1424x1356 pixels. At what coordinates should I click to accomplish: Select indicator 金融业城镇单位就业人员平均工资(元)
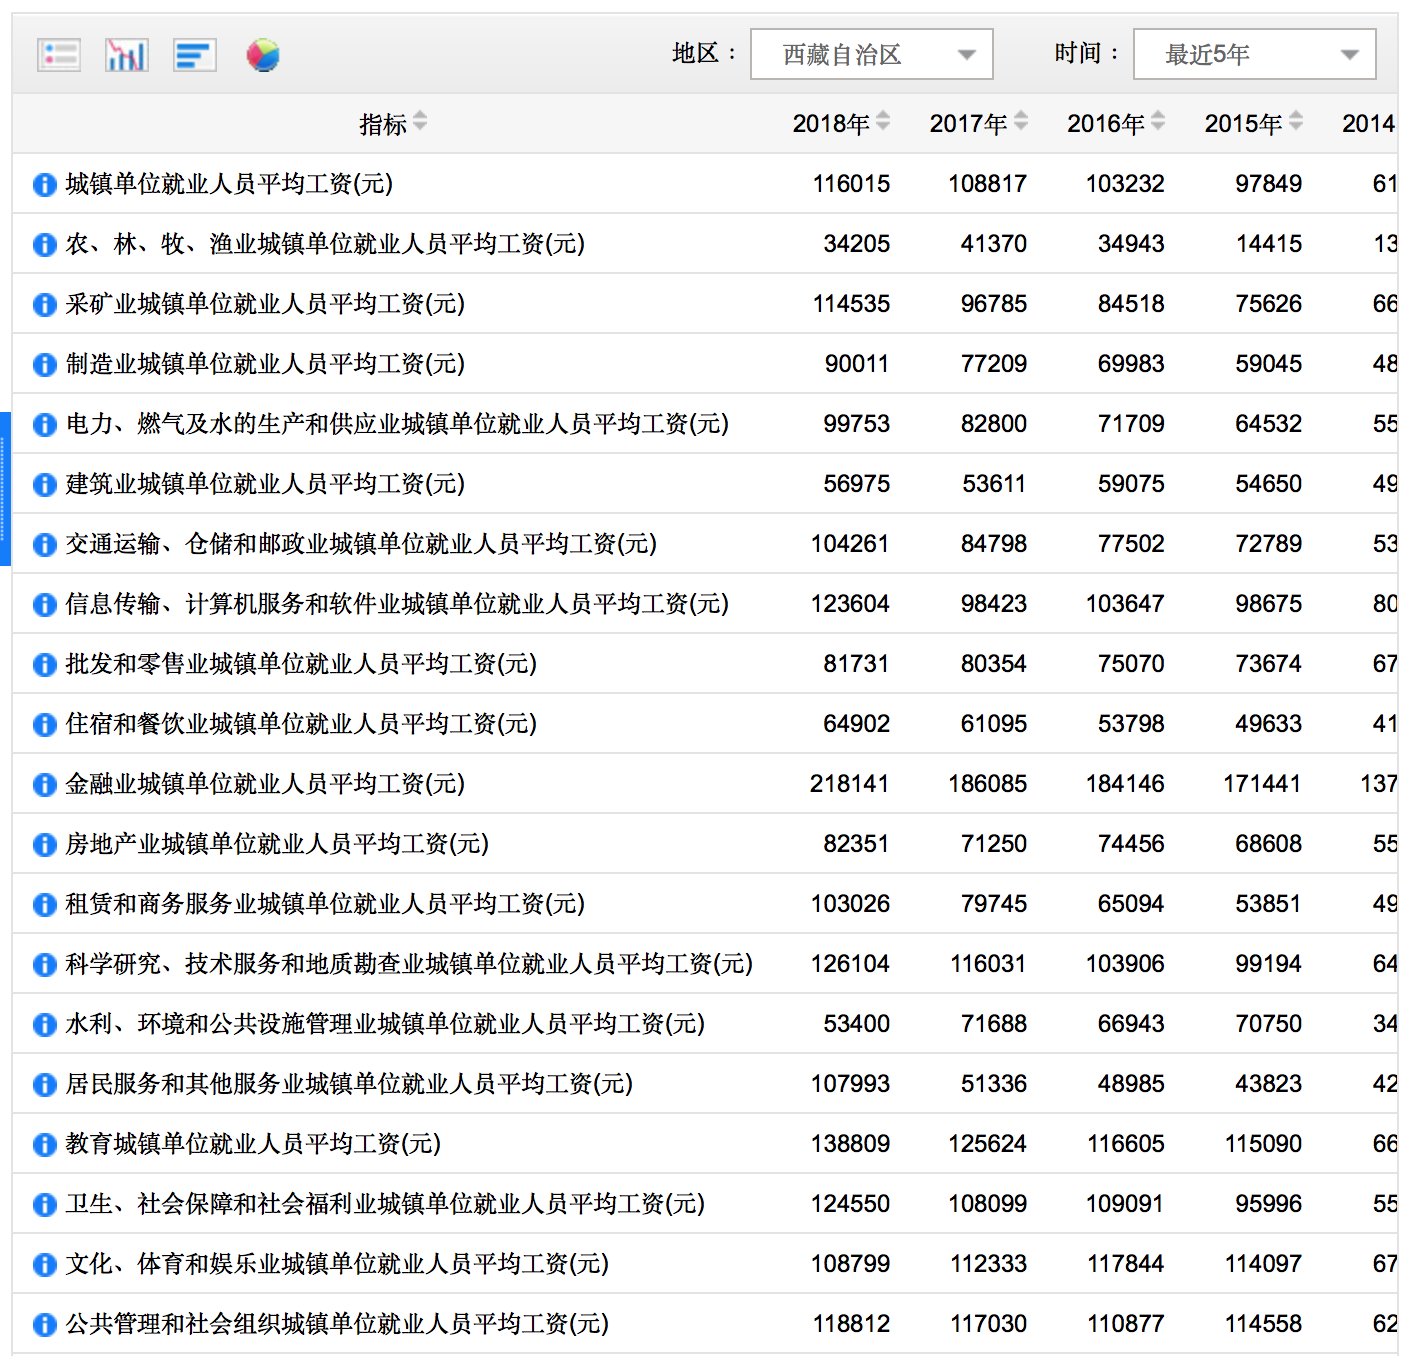tap(265, 783)
